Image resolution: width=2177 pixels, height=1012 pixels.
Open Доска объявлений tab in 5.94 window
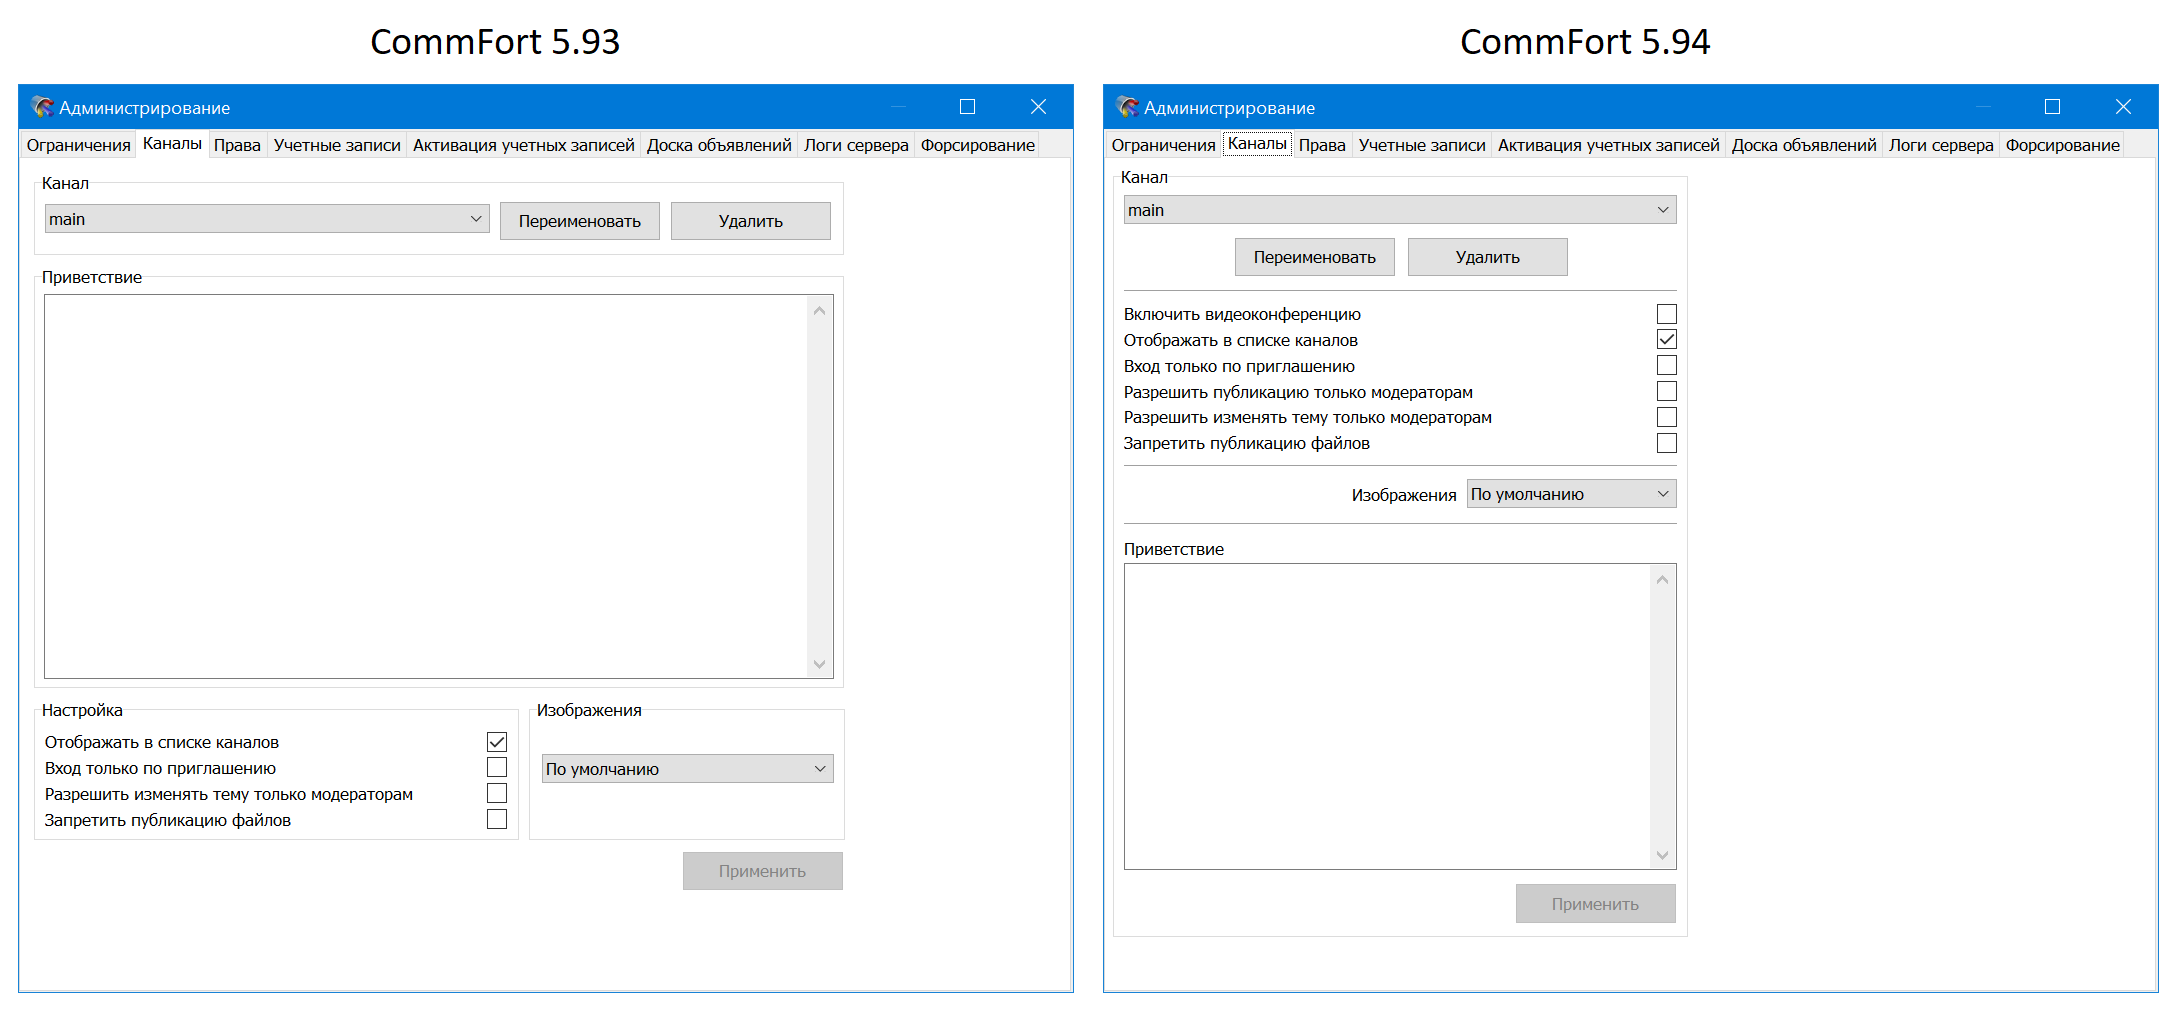[x=1804, y=145]
